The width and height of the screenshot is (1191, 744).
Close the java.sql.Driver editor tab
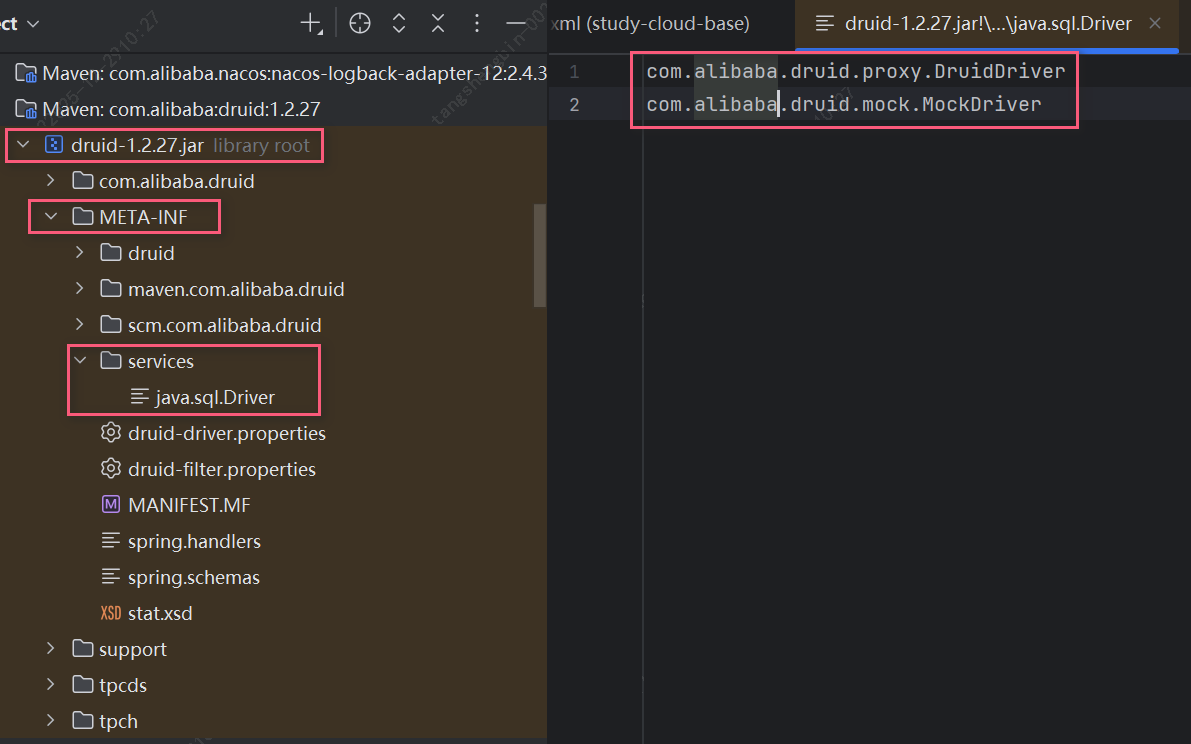(x=1155, y=24)
